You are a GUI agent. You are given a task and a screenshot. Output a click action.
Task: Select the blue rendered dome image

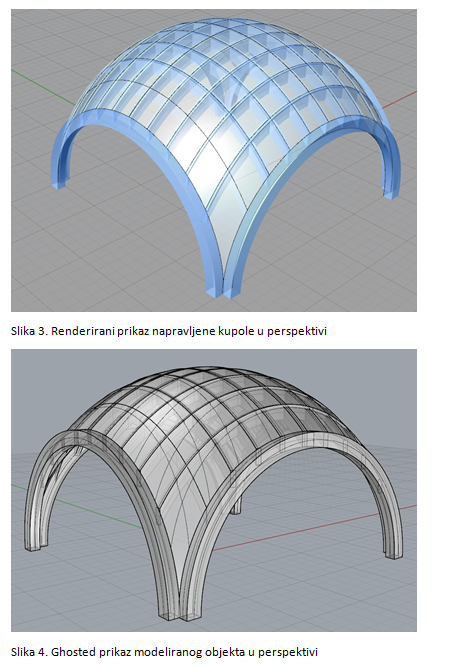(214, 160)
